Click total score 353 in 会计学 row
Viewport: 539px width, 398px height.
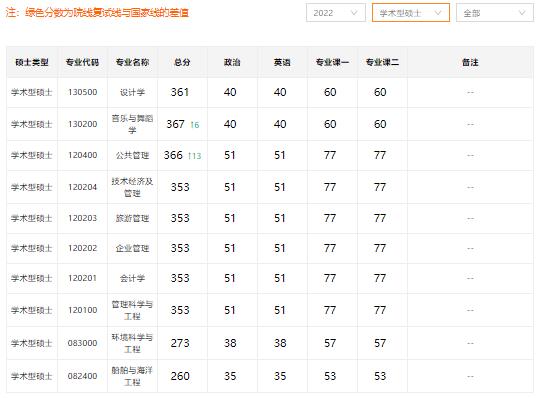tap(180, 278)
